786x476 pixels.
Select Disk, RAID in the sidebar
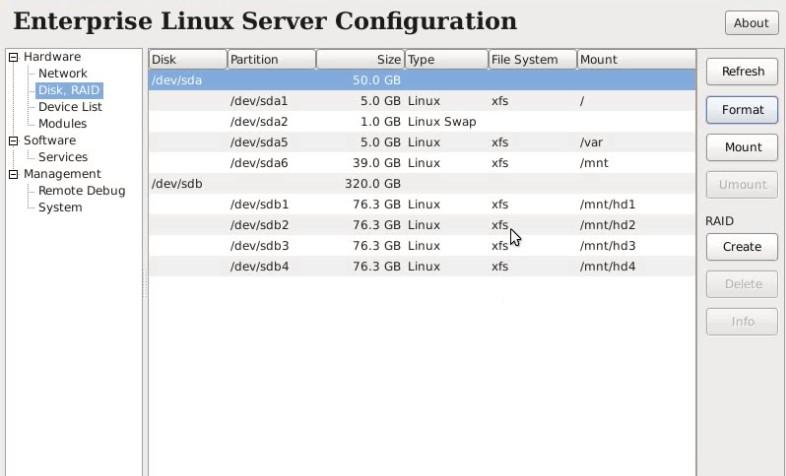click(x=69, y=90)
